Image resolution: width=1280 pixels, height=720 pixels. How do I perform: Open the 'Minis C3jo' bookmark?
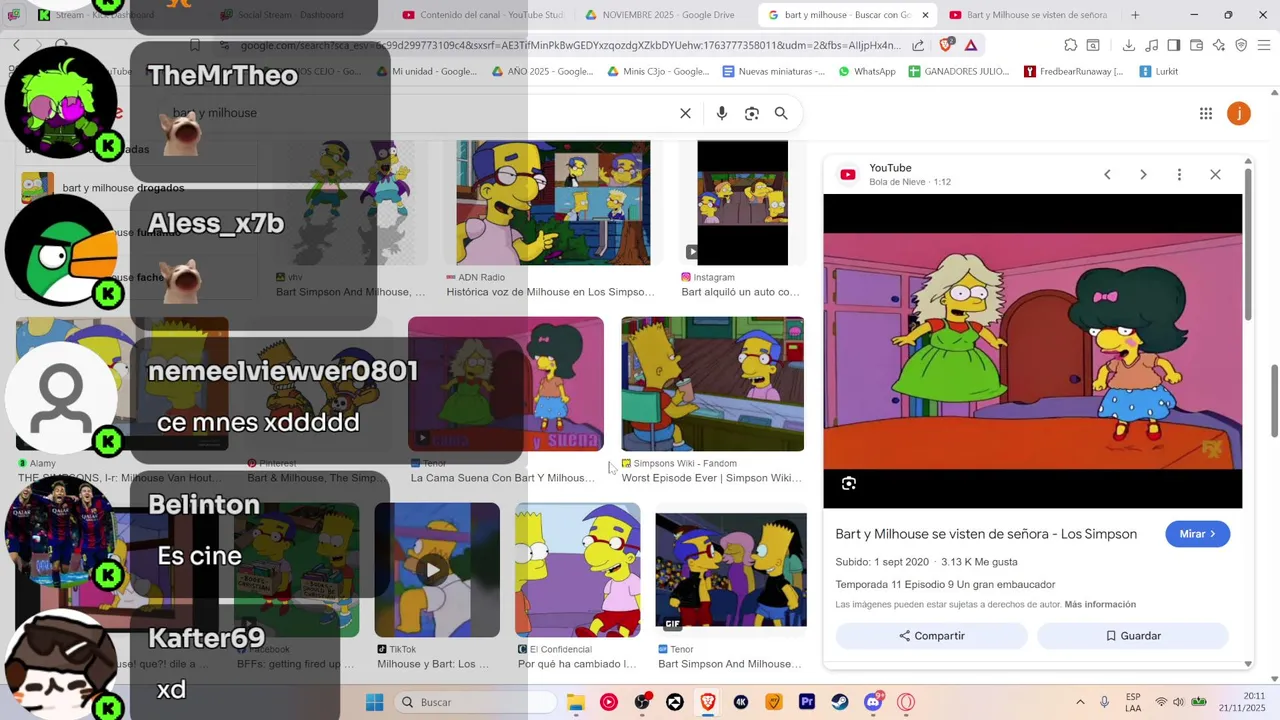[658, 72]
